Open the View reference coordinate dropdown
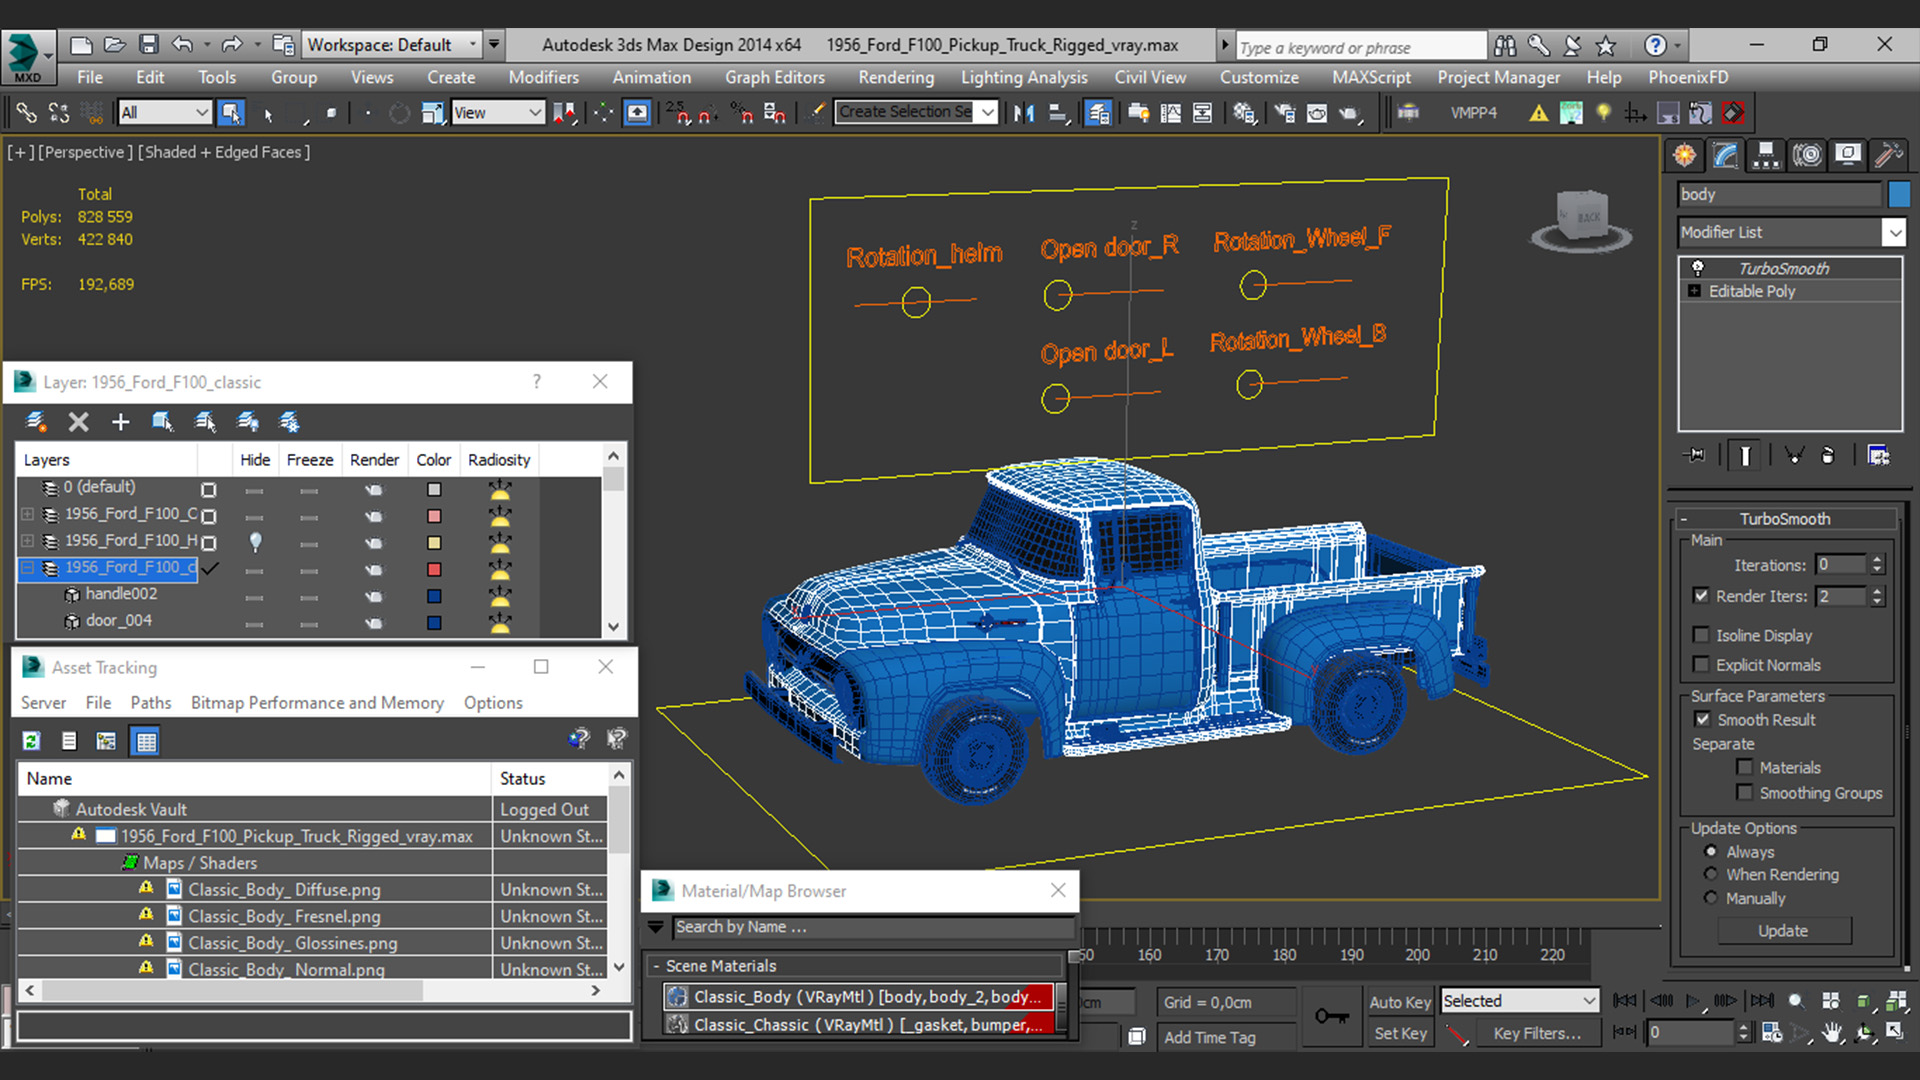This screenshot has width=1920, height=1080. [497, 113]
